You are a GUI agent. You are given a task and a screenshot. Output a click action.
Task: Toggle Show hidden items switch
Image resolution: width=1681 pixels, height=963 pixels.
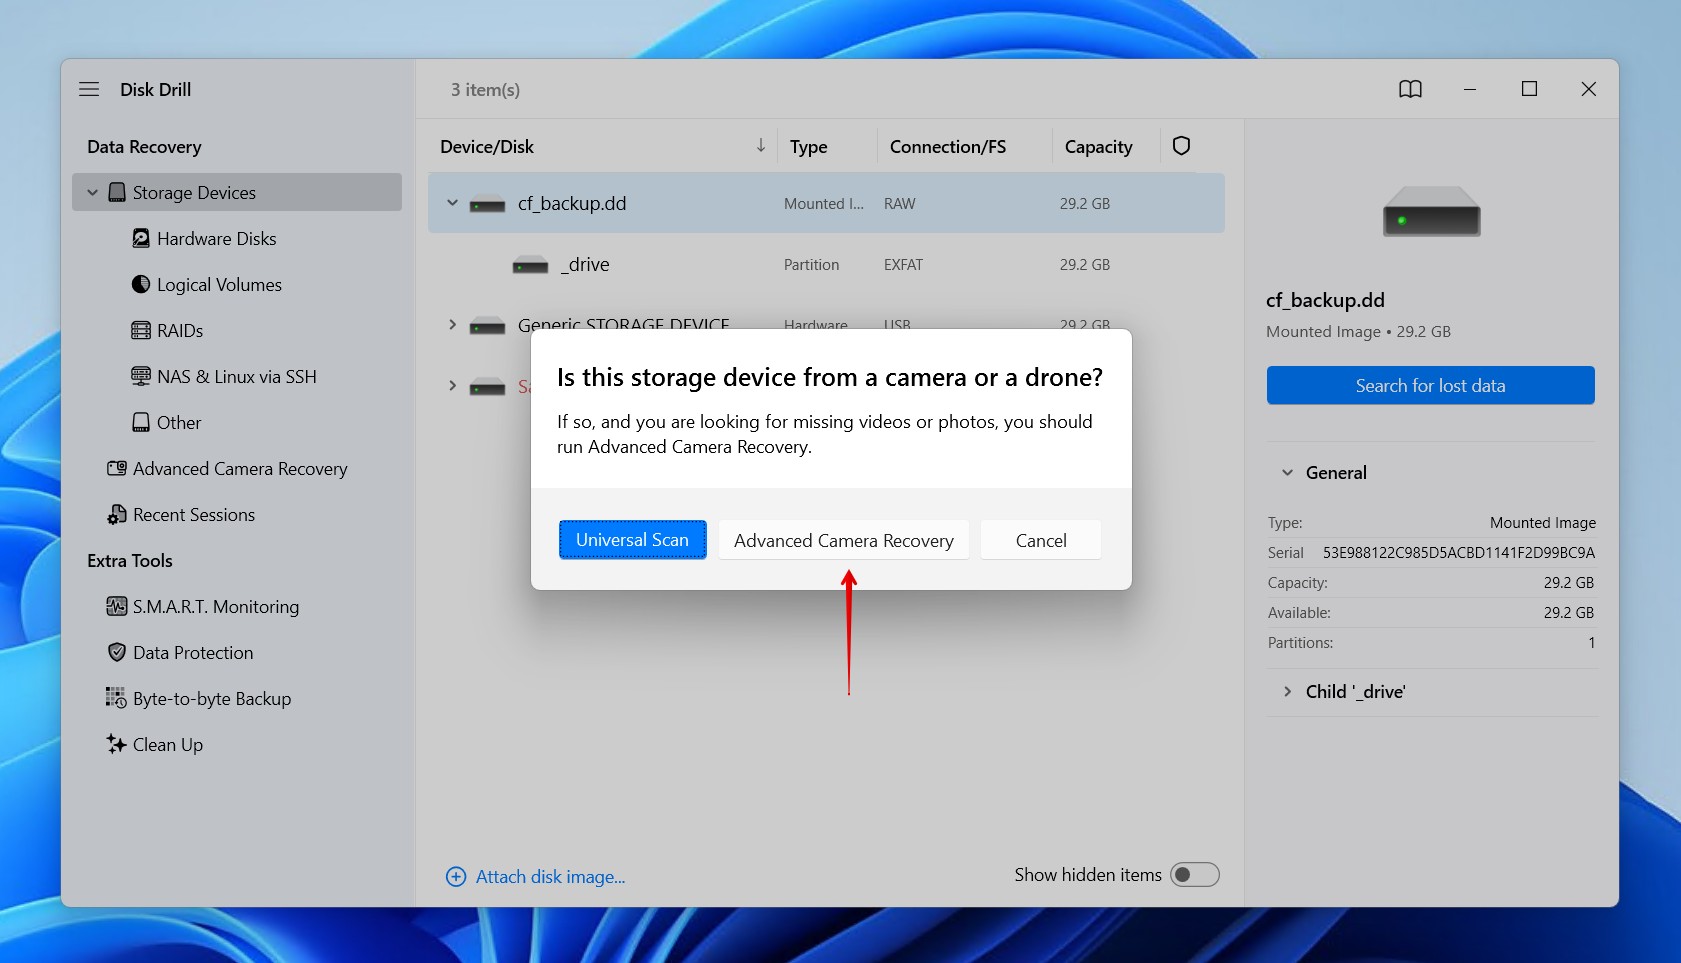[1196, 874]
